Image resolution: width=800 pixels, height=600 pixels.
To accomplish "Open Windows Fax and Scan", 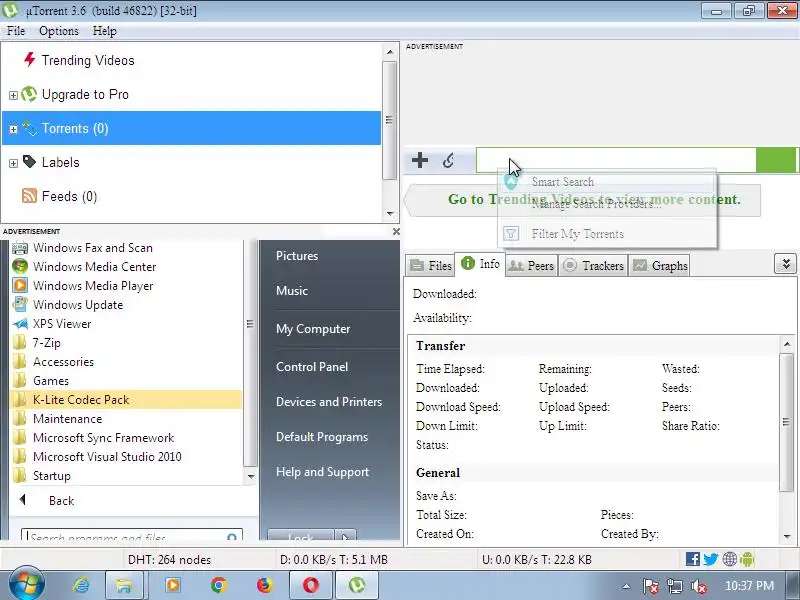I will click(x=125, y=248).
